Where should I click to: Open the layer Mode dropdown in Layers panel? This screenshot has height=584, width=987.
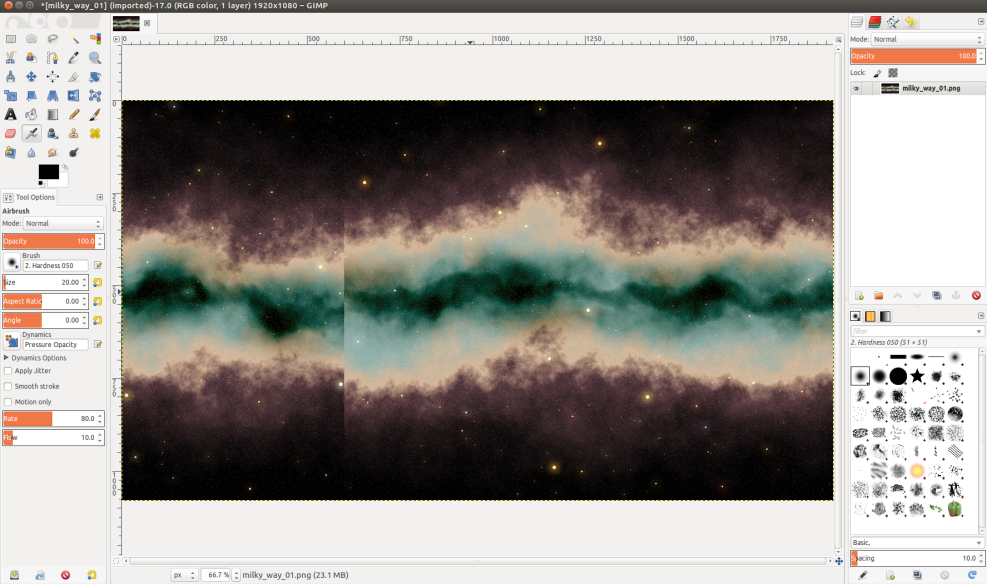927,39
